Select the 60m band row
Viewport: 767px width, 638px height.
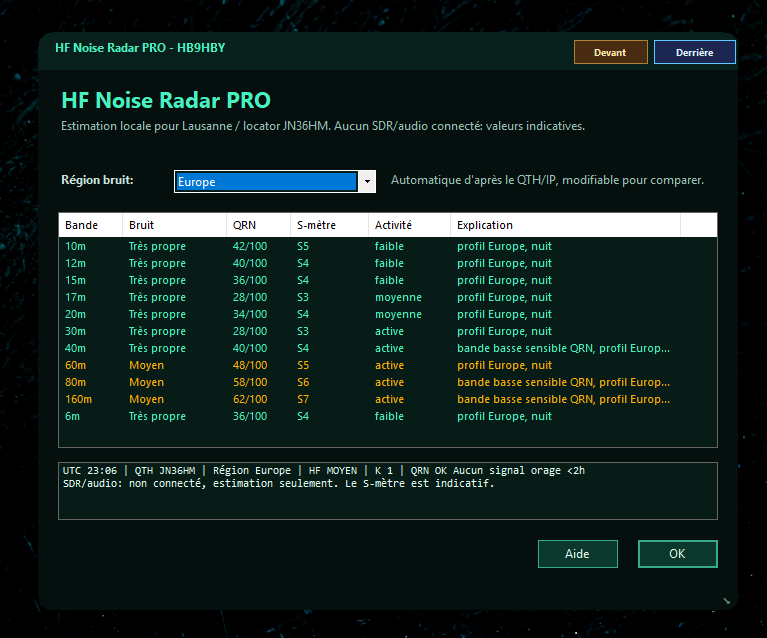pos(388,365)
